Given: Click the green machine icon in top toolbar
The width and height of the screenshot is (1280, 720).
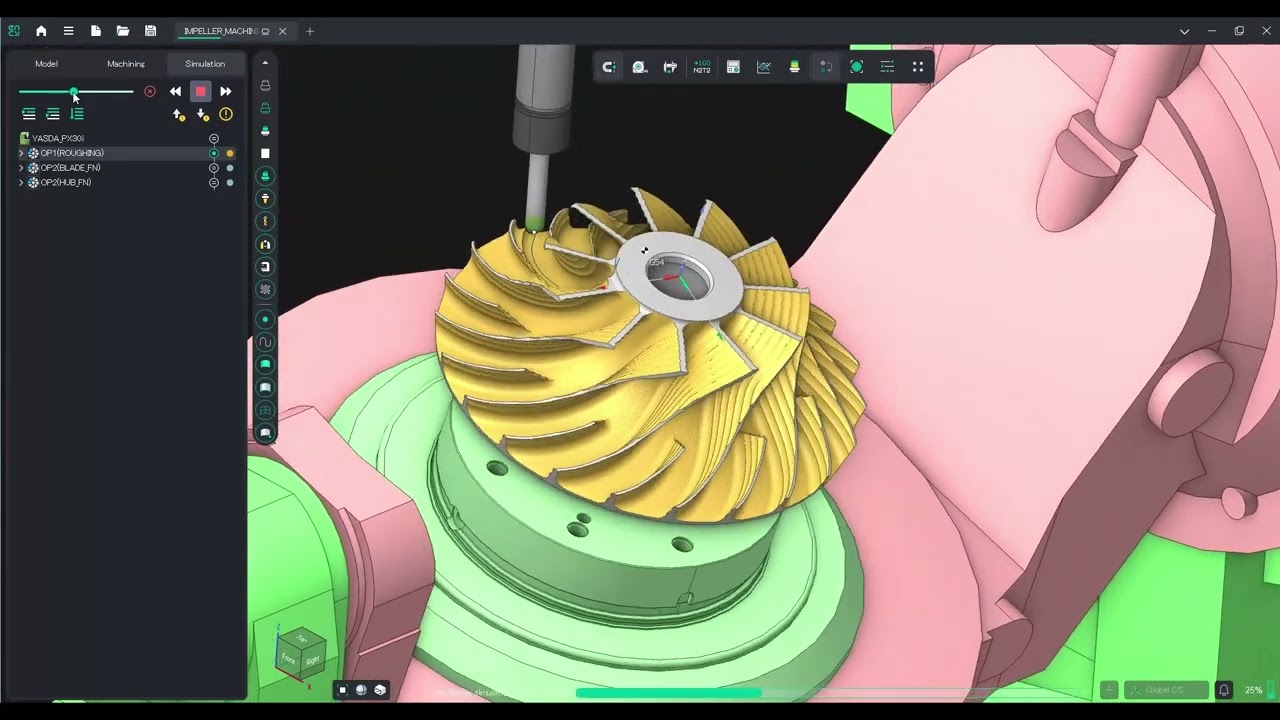Looking at the screenshot, I should (x=795, y=67).
